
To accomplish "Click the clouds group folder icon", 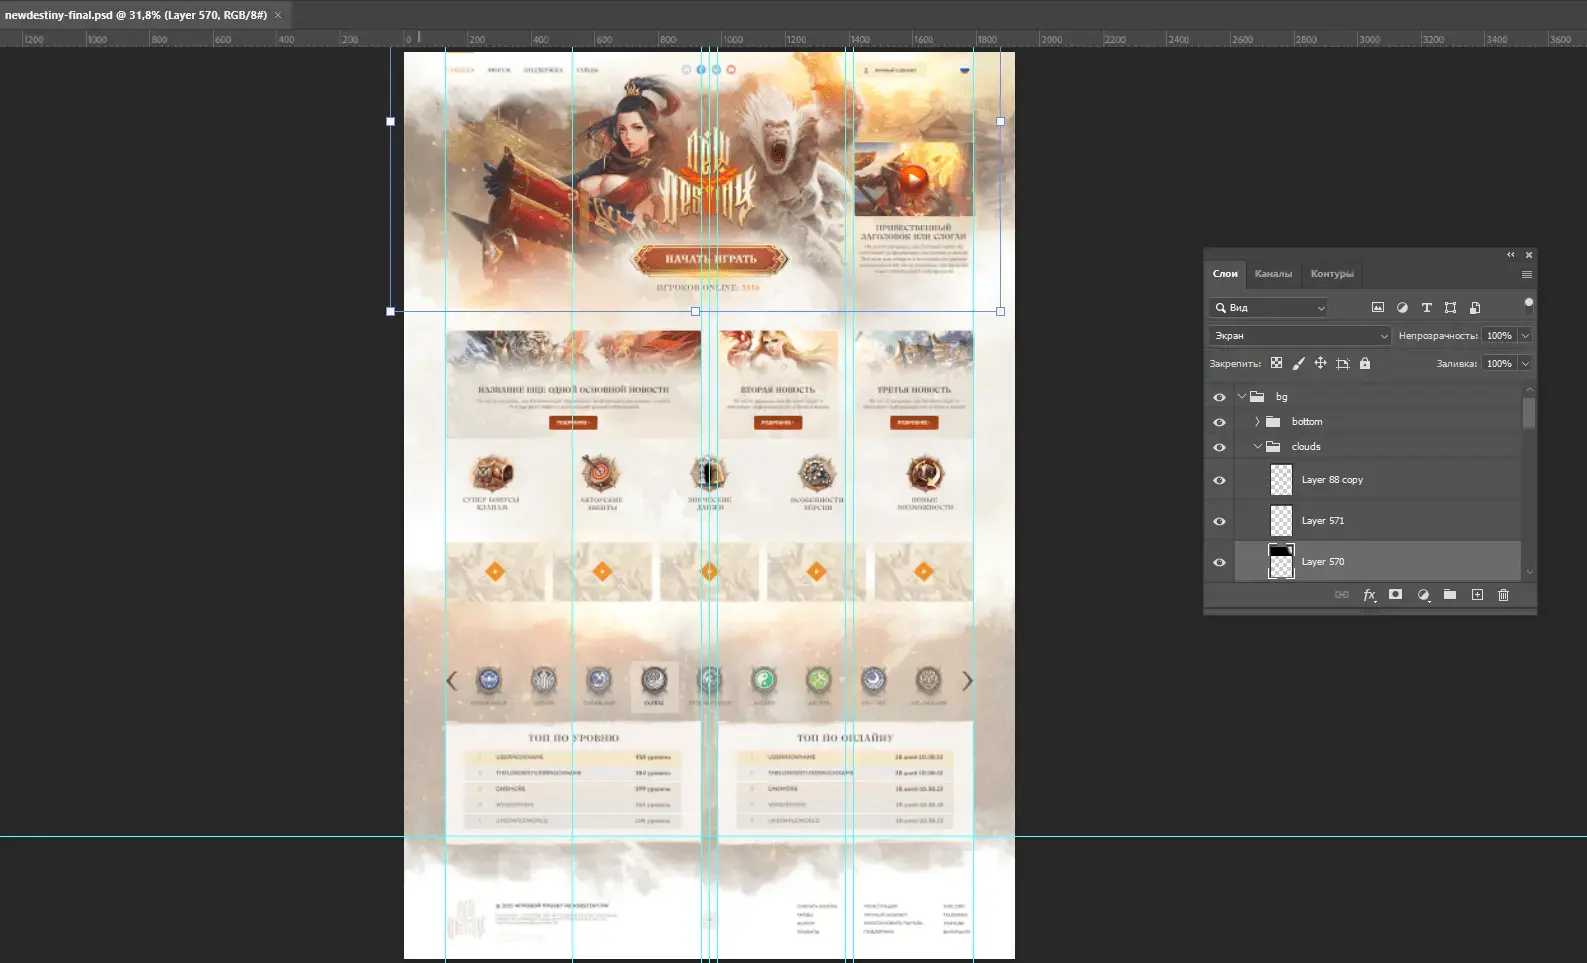I will (1273, 447).
